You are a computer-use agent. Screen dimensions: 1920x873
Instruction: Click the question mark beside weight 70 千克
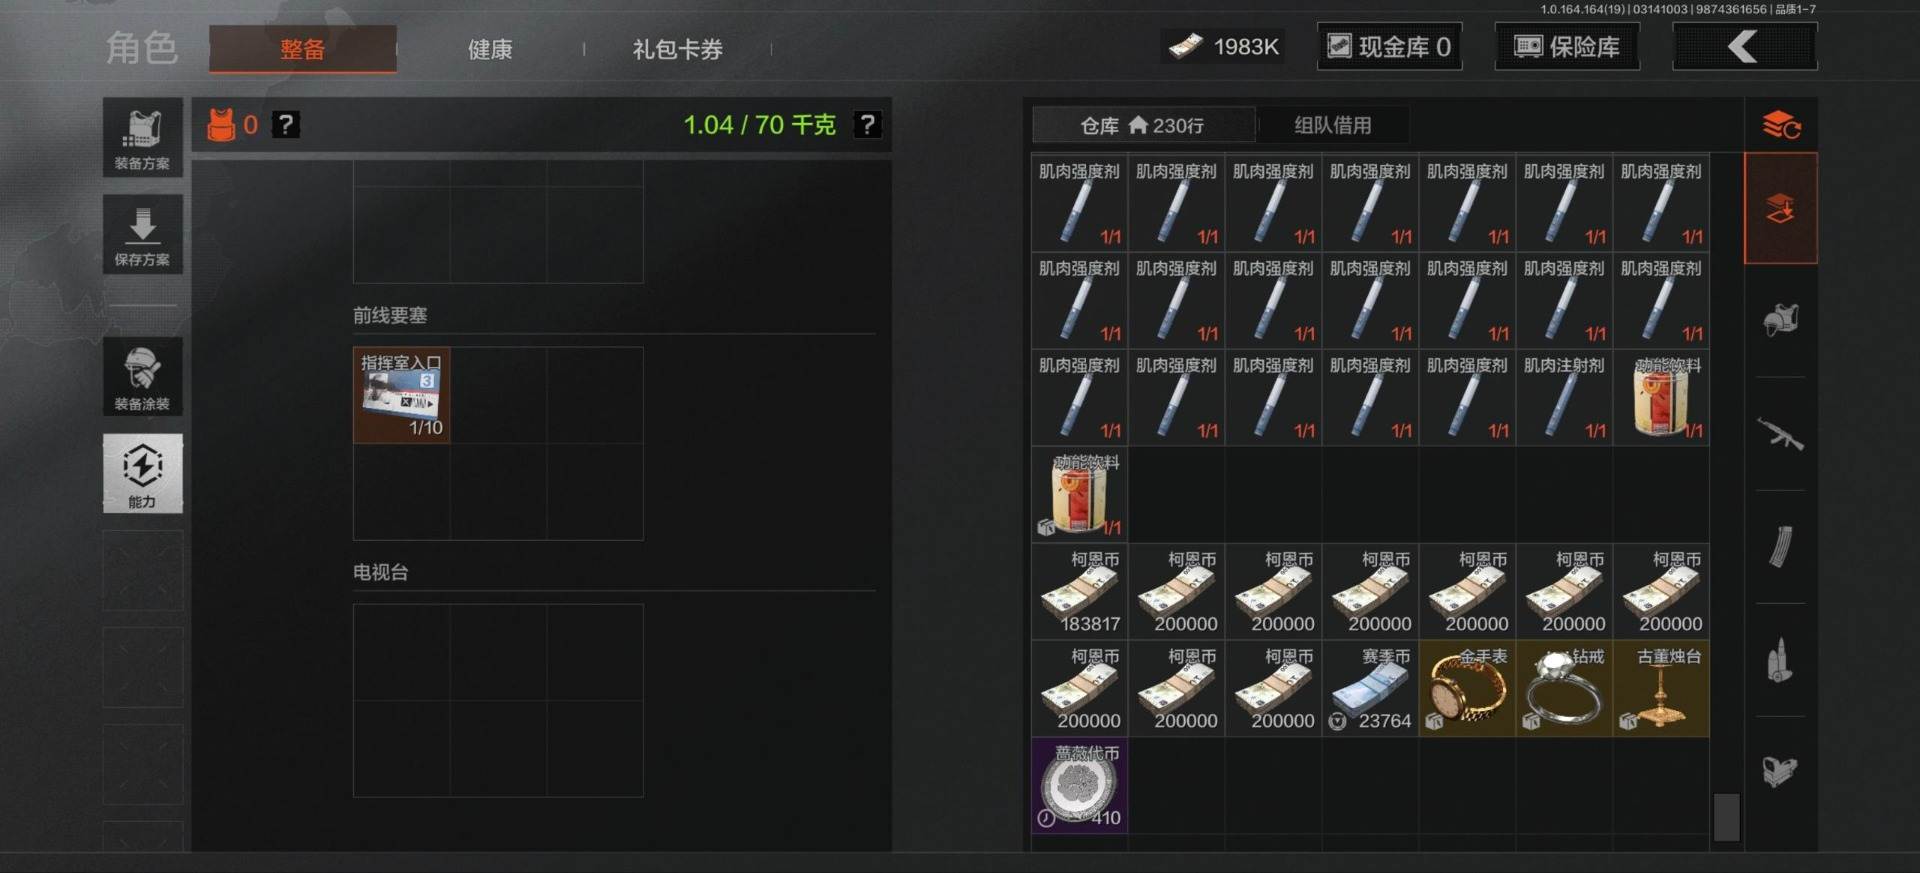[x=867, y=125]
